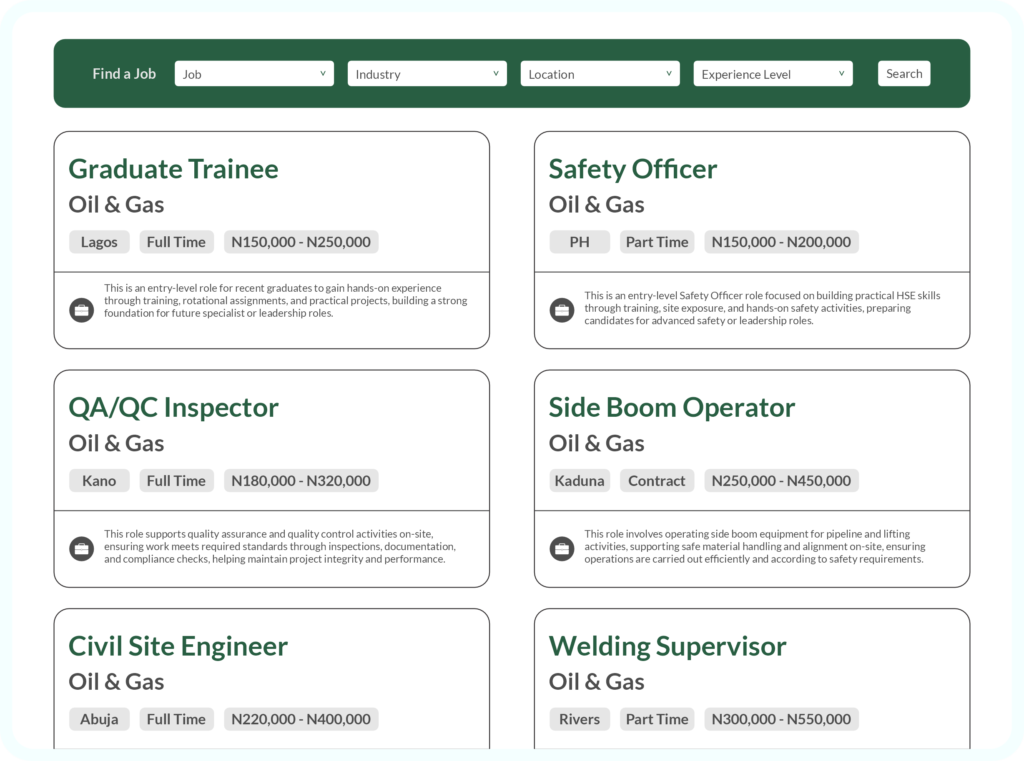This screenshot has height=761, width=1024.
Task: Open the Civil Site Engineer job
Action: [x=178, y=646]
